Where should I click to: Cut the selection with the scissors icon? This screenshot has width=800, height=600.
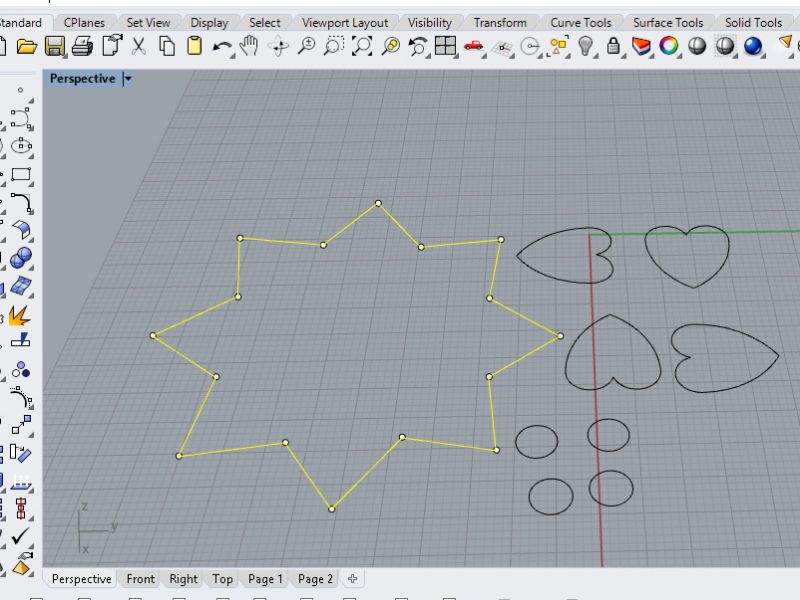tap(138, 46)
